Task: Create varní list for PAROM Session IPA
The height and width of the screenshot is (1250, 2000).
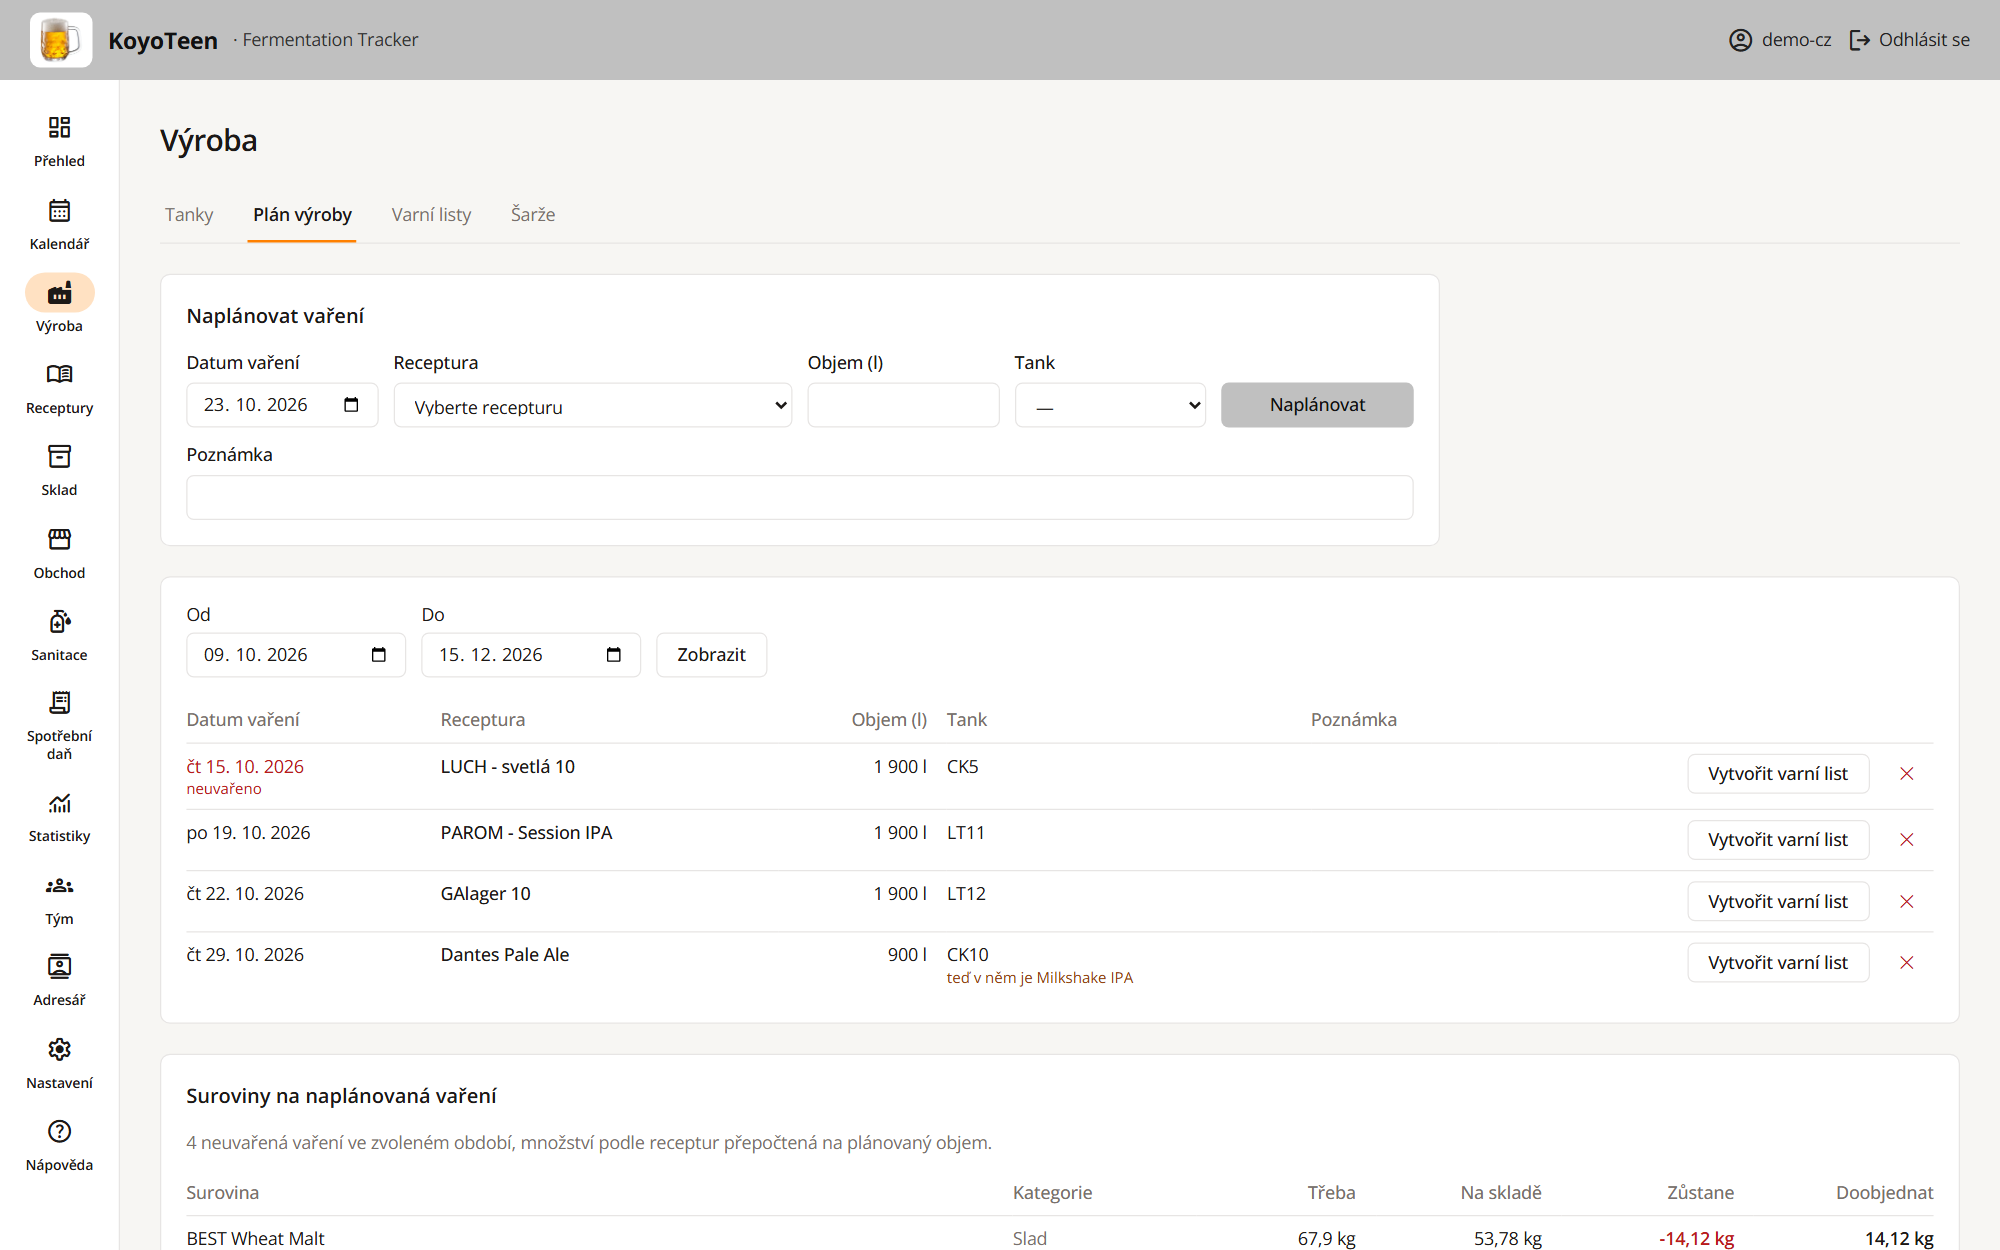Action: click(1778, 840)
